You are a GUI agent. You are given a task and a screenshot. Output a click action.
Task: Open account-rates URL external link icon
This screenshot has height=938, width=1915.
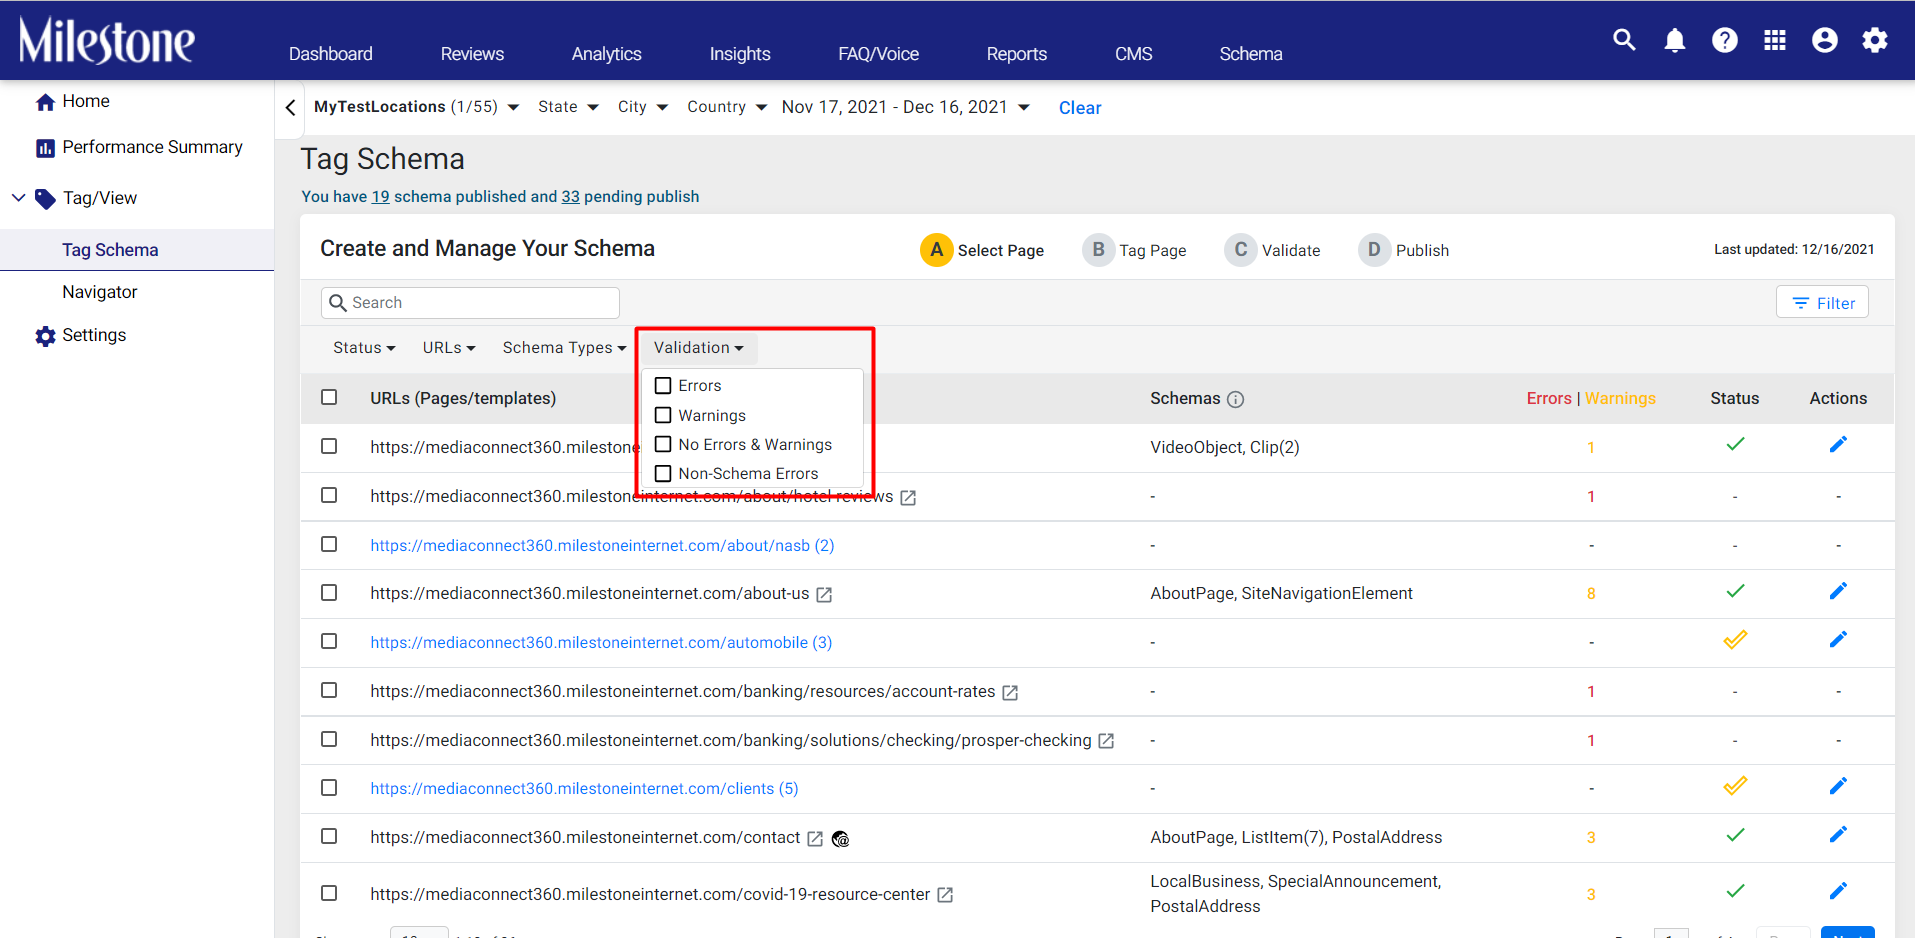pyautogui.click(x=1010, y=693)
